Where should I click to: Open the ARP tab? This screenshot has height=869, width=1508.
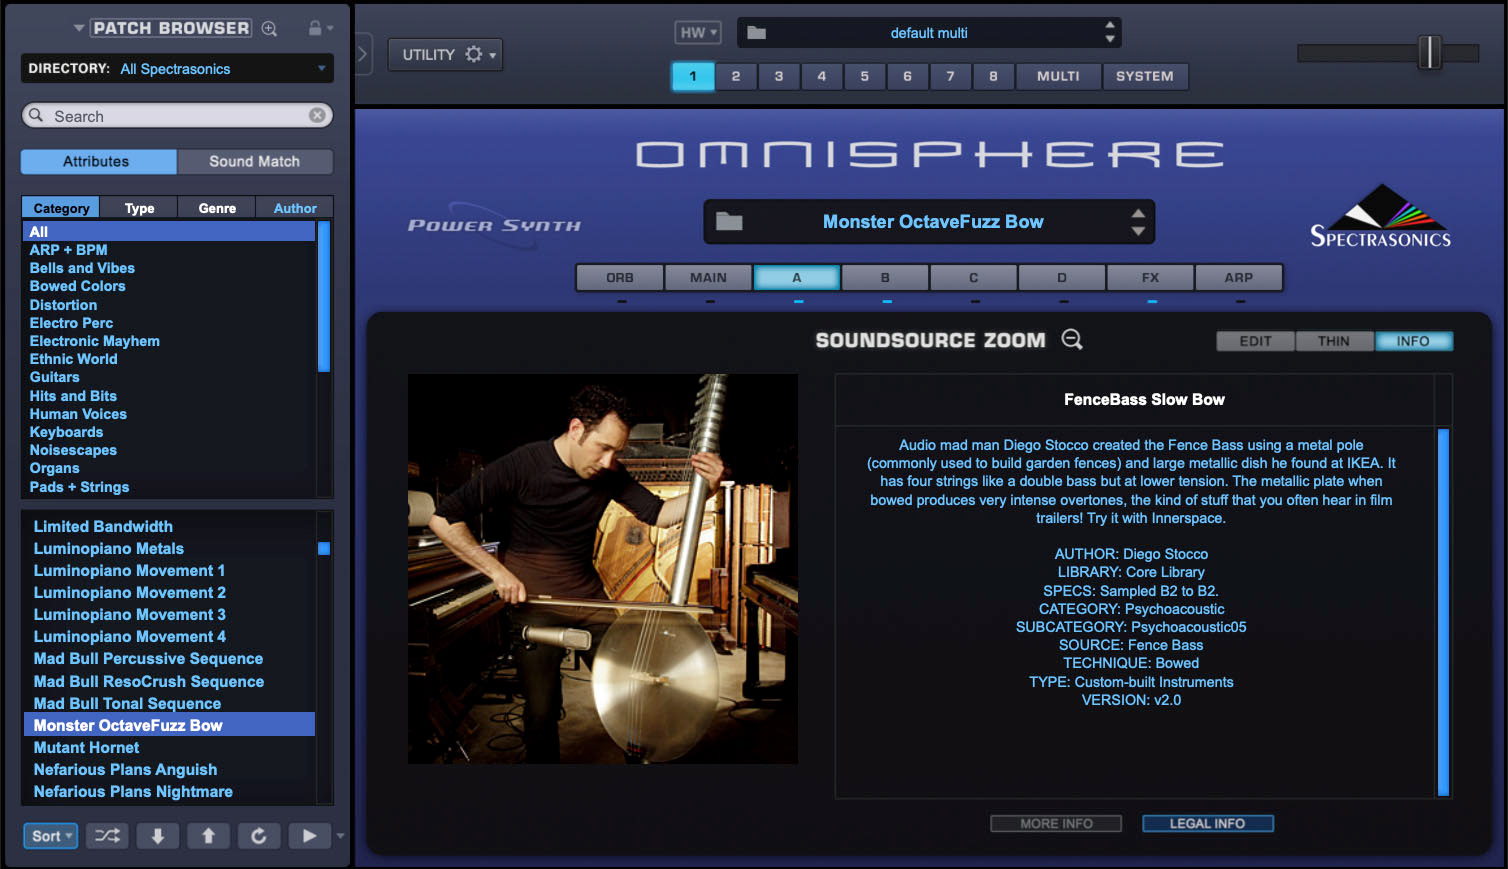click(x=1238, y=277)
